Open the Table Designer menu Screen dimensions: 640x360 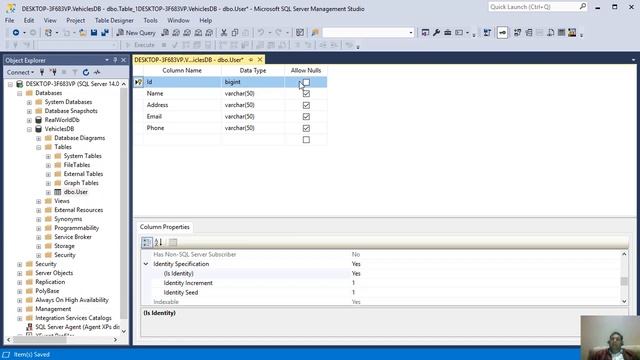coord(114,20)
